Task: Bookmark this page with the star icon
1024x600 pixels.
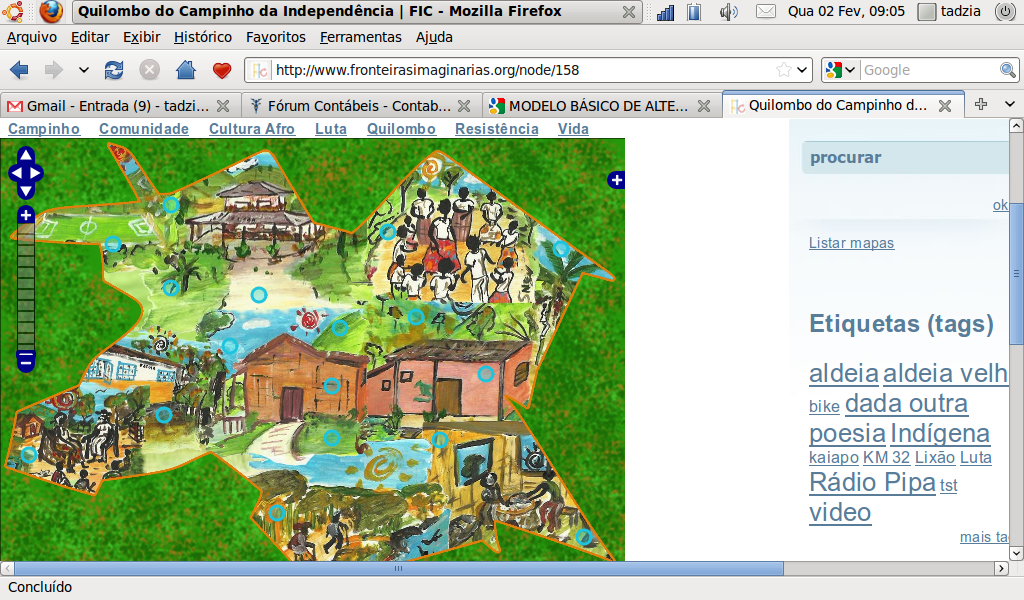Action: point(784,69)
